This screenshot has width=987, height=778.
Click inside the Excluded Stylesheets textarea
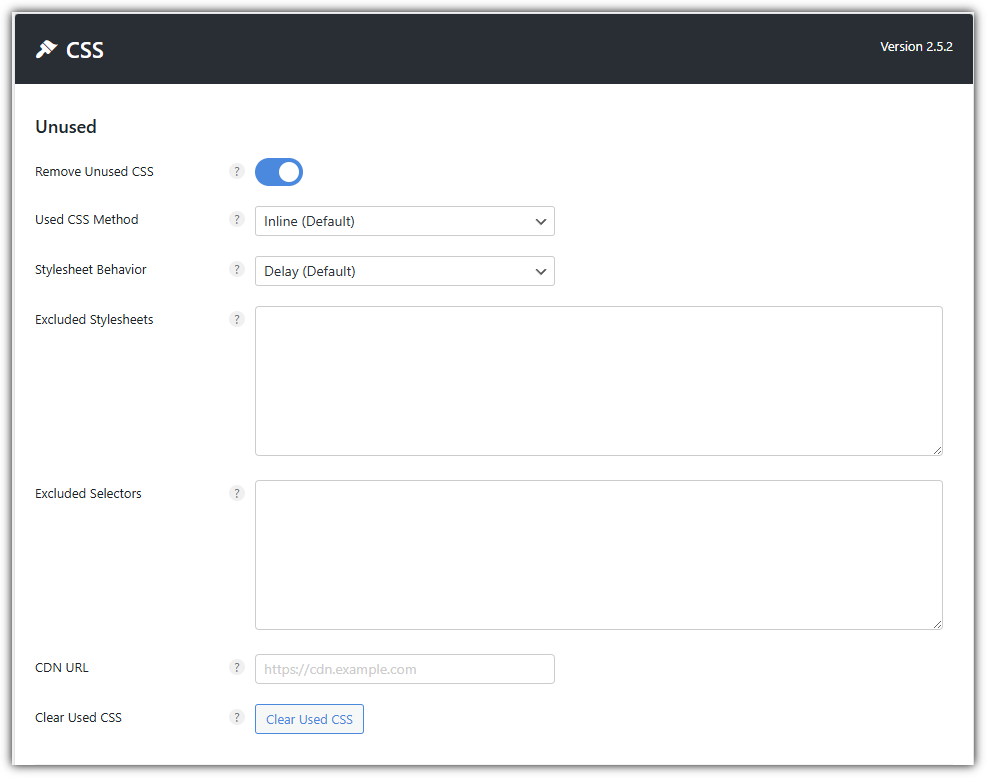(598, 380)
